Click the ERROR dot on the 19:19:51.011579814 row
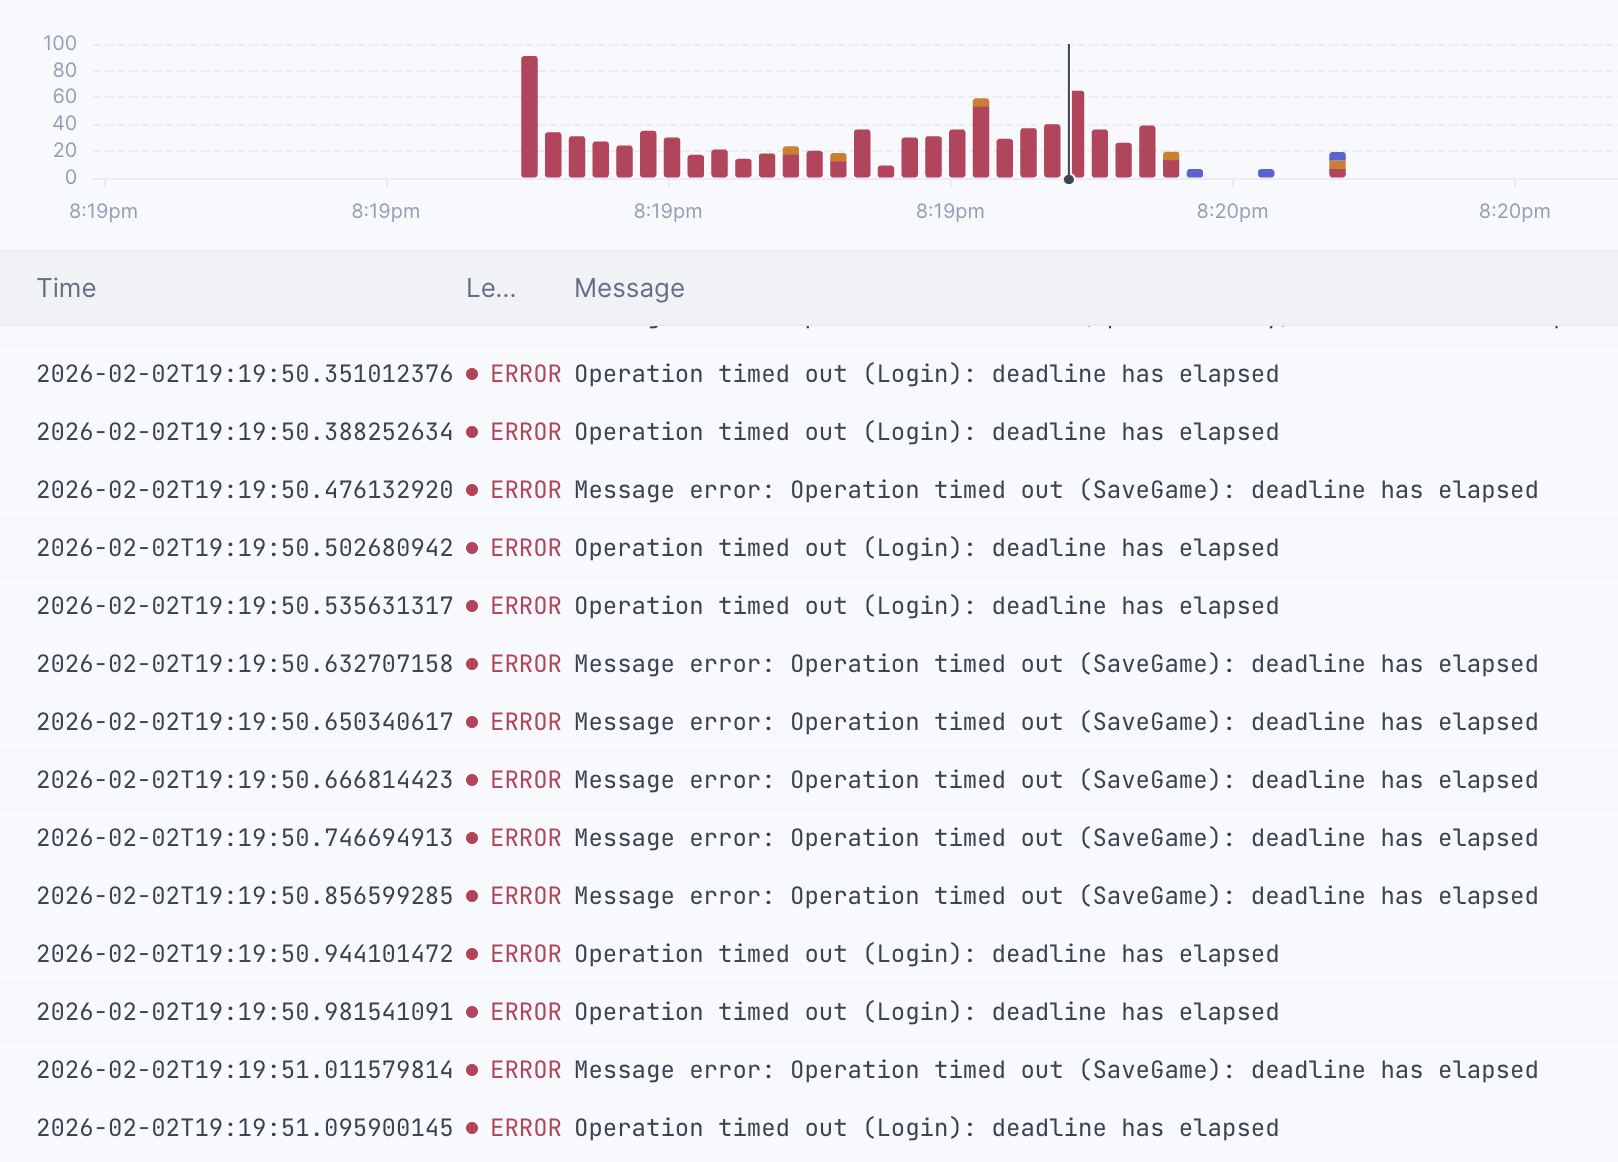The image size is (1618, 1162). (472, 1070)
